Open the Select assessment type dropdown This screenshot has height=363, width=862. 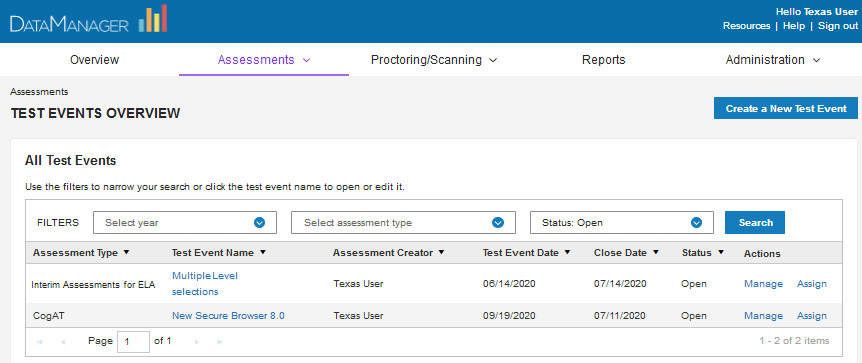(x=404, y=223)
